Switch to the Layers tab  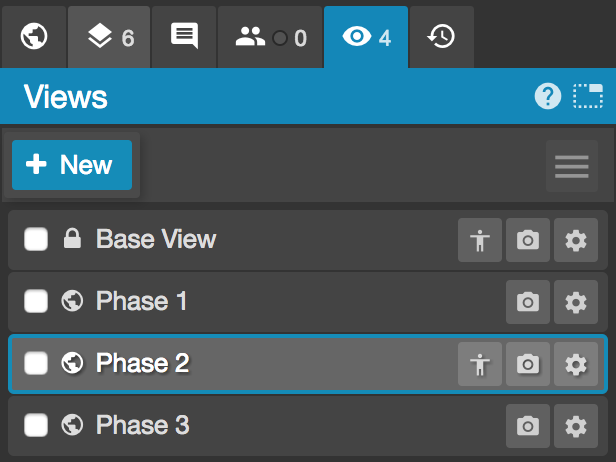[110, 37]
